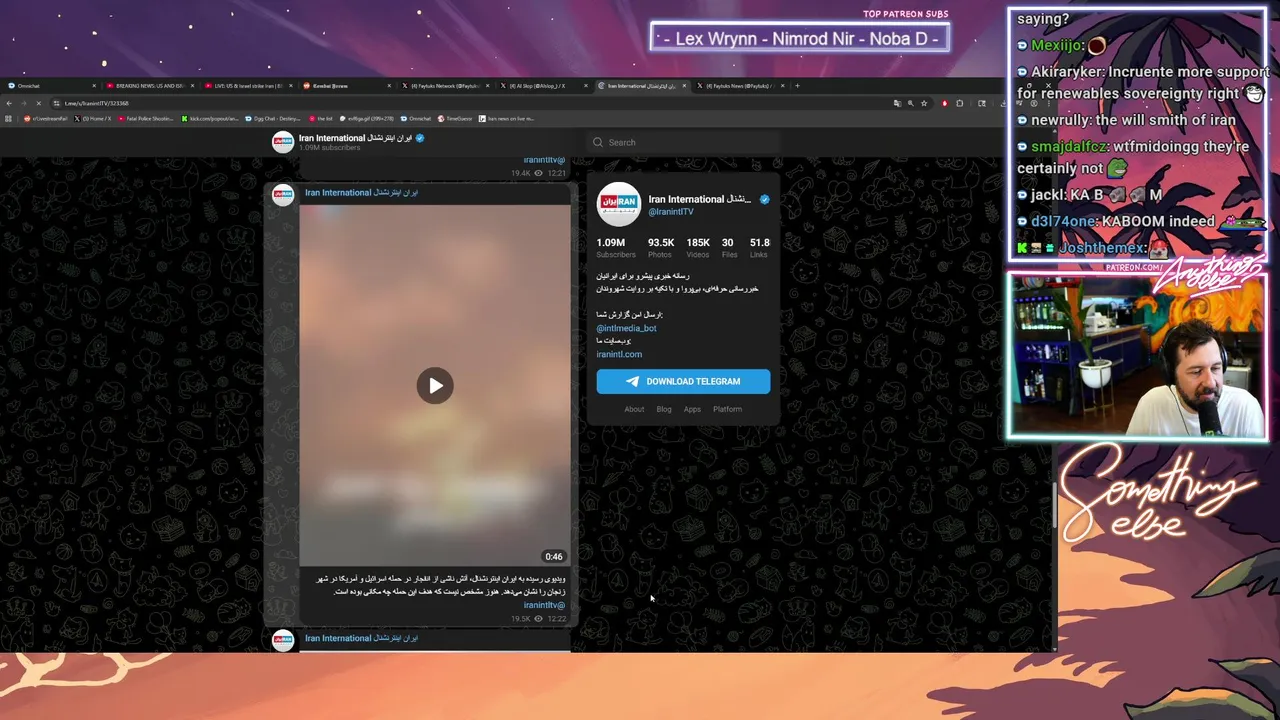
Task: Click the Iran International header avatar
Action: click(x=283, y=142)
